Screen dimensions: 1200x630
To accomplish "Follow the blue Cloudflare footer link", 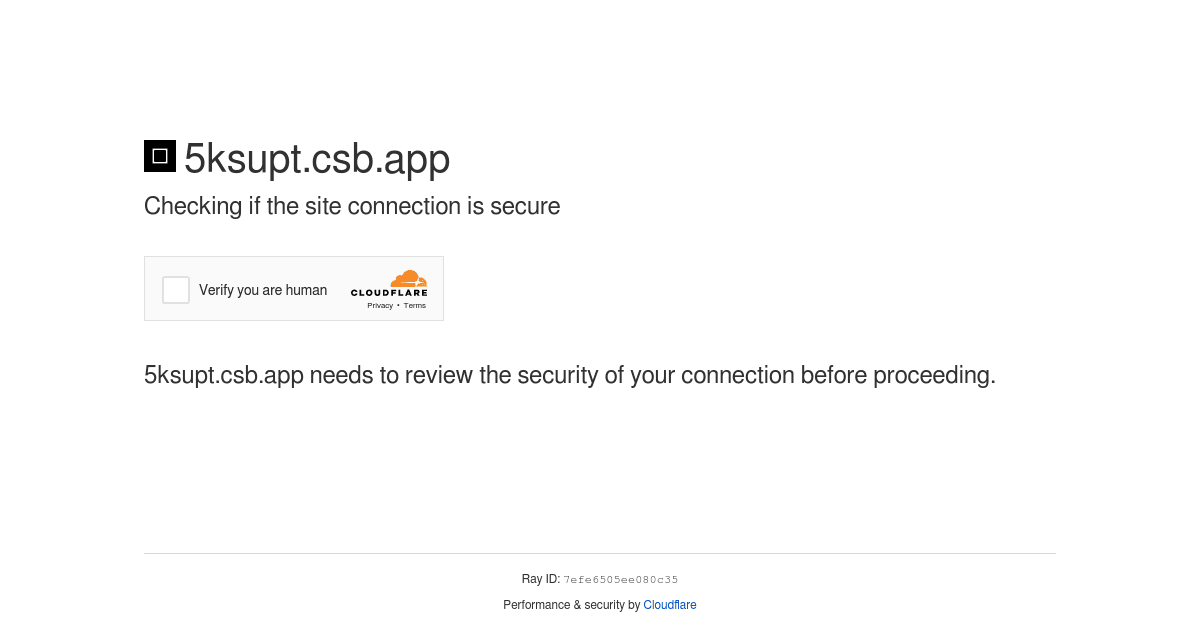I will tap(670, 605).
